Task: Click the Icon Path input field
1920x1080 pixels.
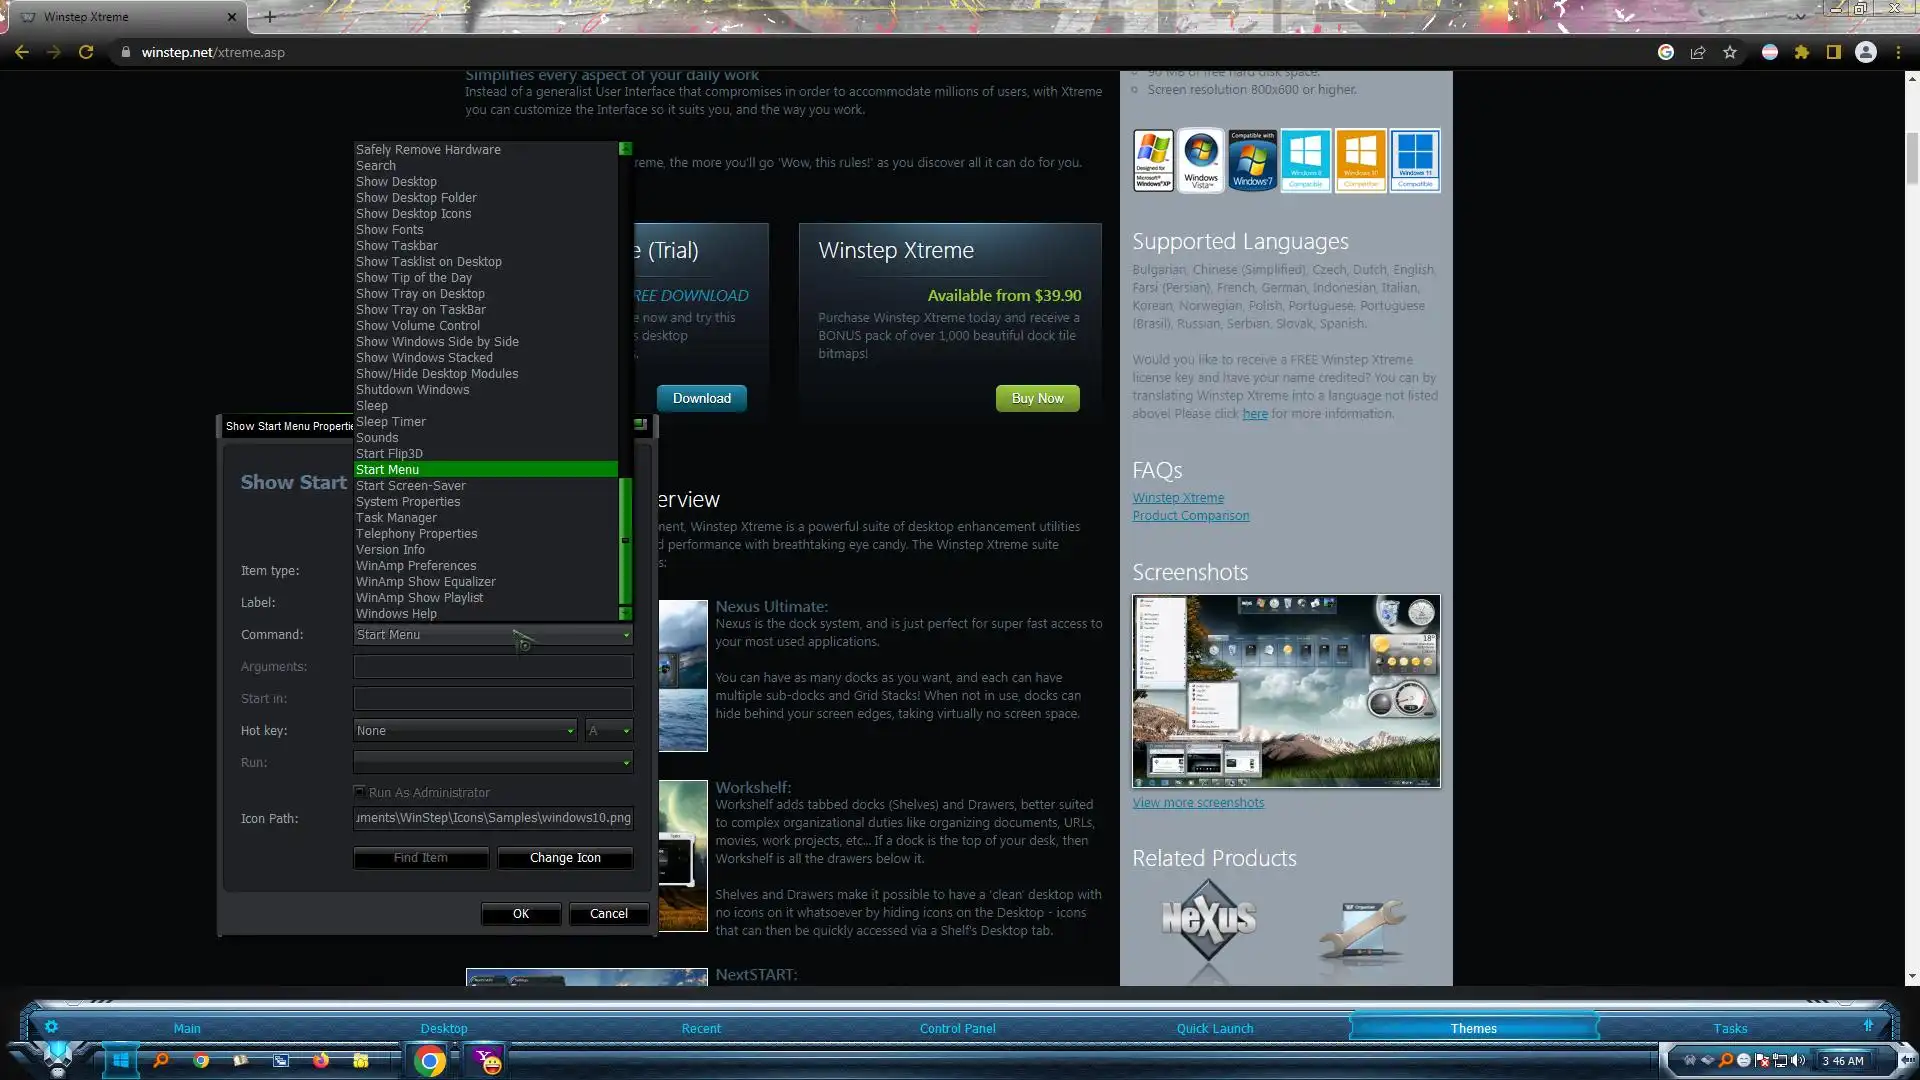Action: click(493, 818)
